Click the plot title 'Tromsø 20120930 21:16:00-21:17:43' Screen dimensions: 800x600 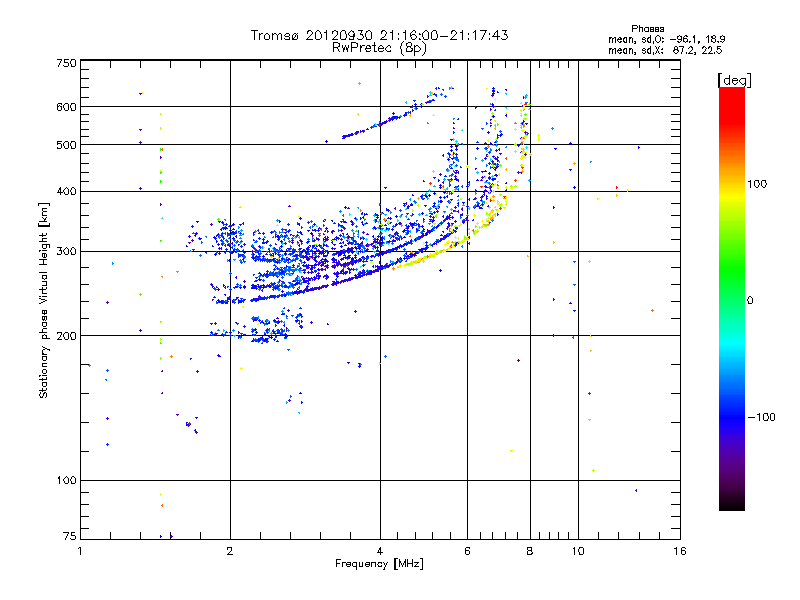click(379, 35)
